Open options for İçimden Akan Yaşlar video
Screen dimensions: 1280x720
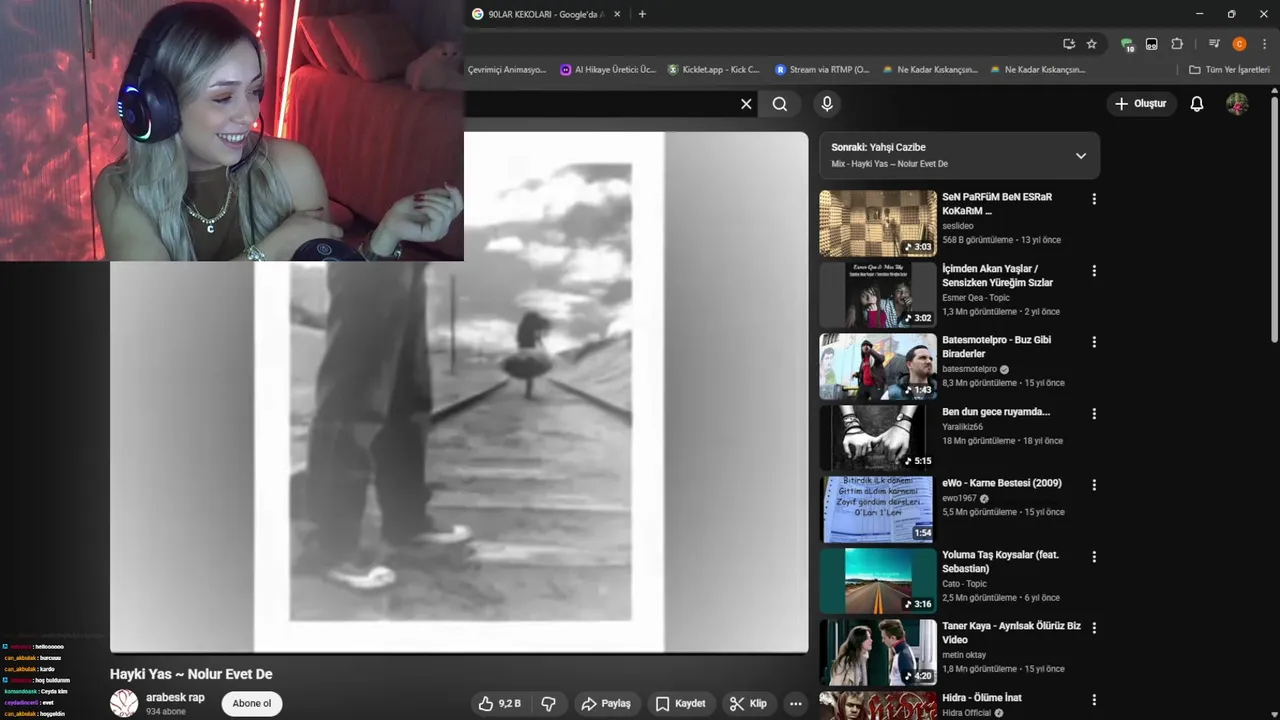[1094, 271]
